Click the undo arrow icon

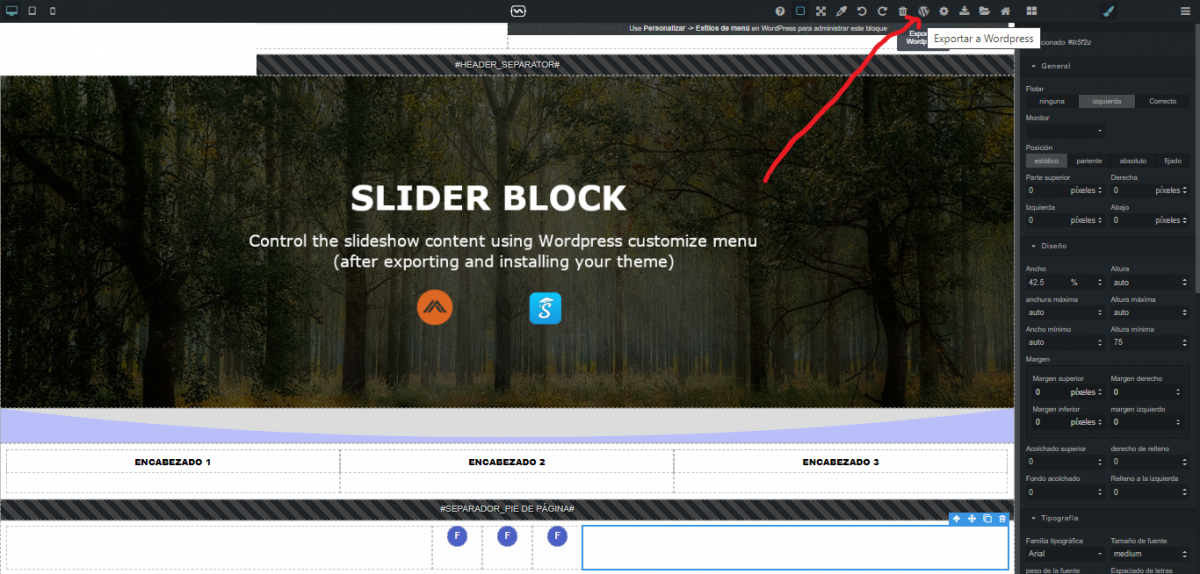(861, 11)
